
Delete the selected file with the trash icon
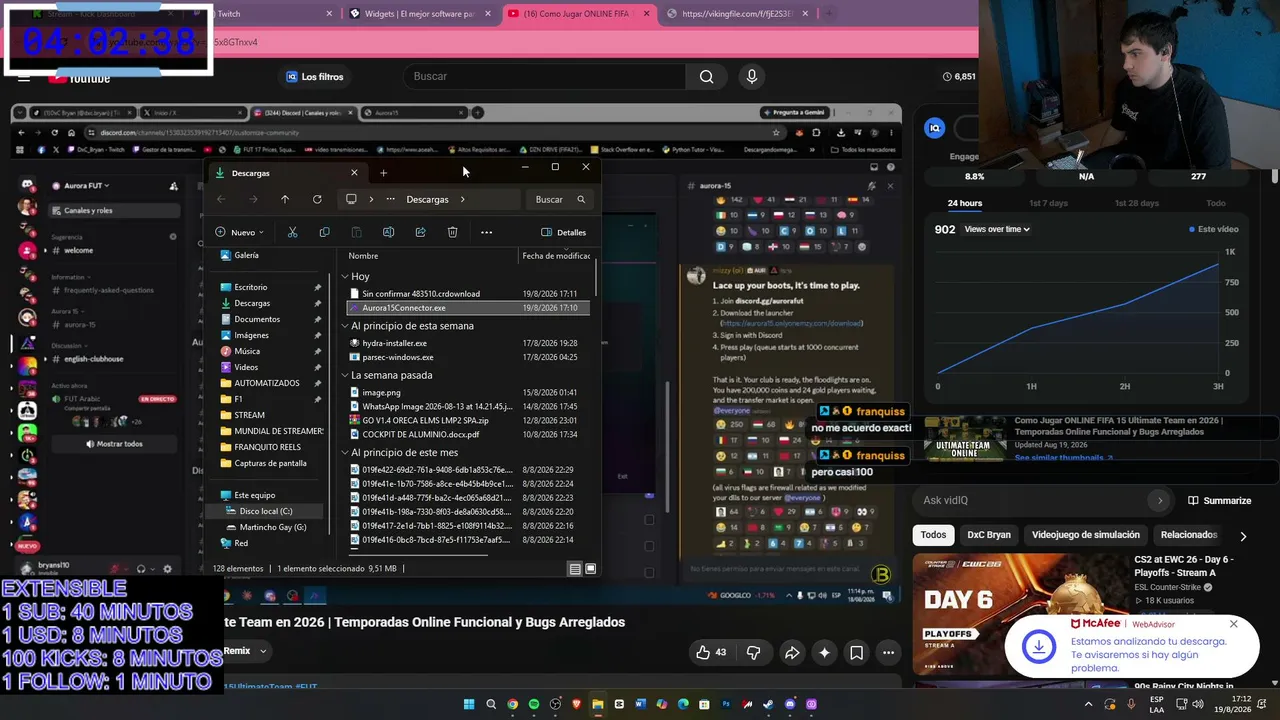[452, 232]
